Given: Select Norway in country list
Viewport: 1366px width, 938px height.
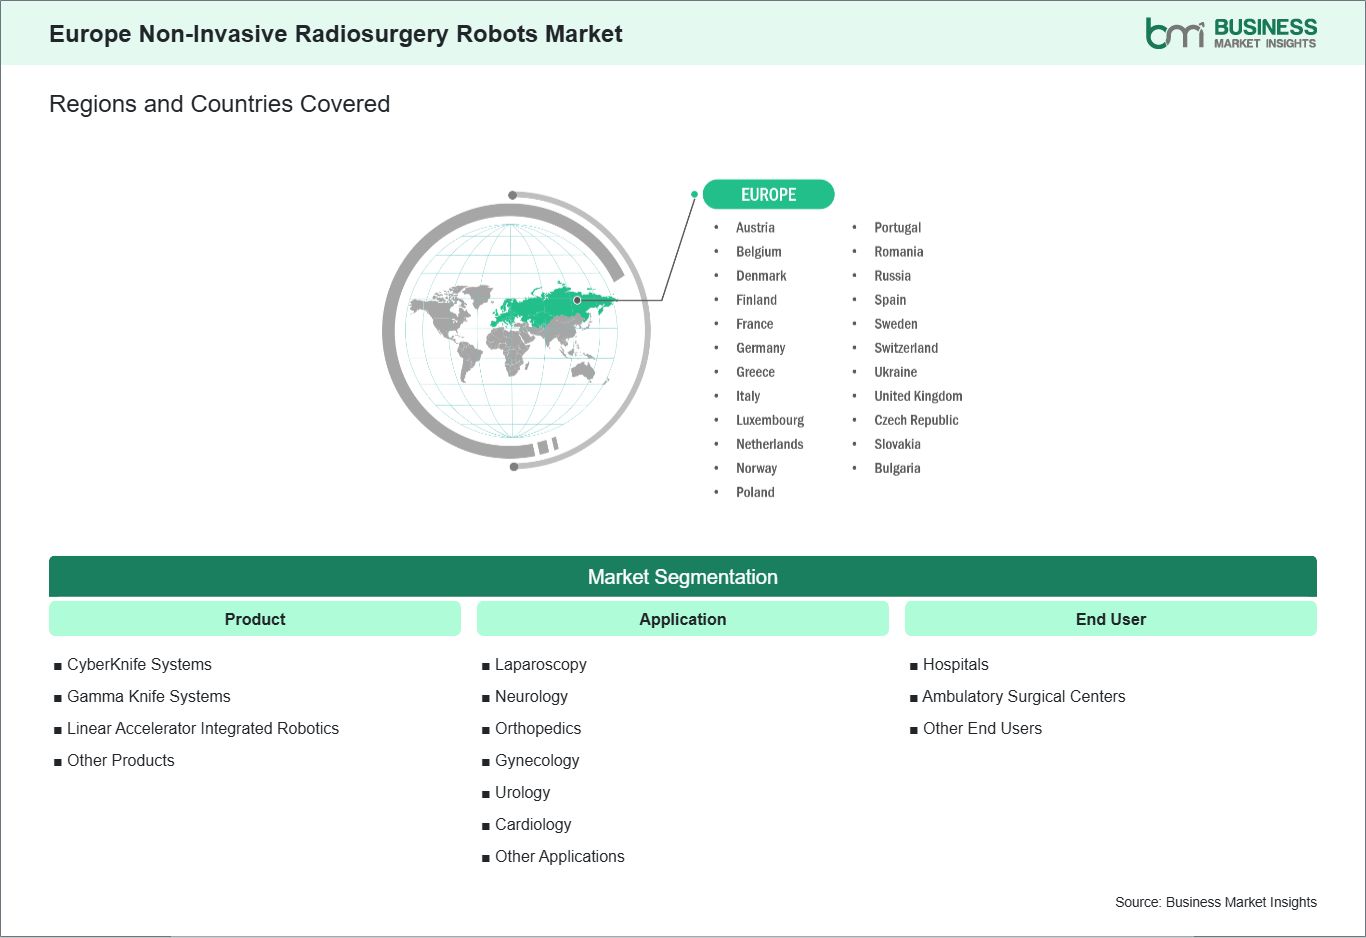Looking at the screenshot, I should 757,468.
